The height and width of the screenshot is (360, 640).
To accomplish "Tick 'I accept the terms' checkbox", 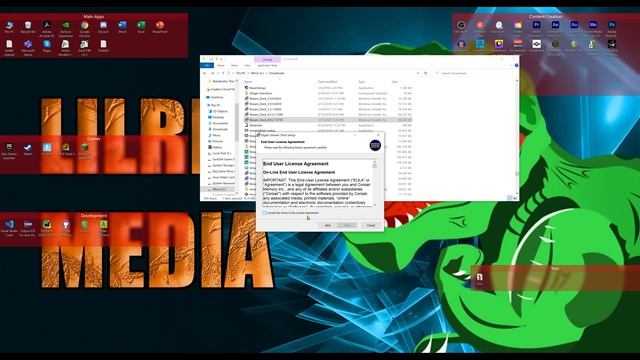I will 264,213.
